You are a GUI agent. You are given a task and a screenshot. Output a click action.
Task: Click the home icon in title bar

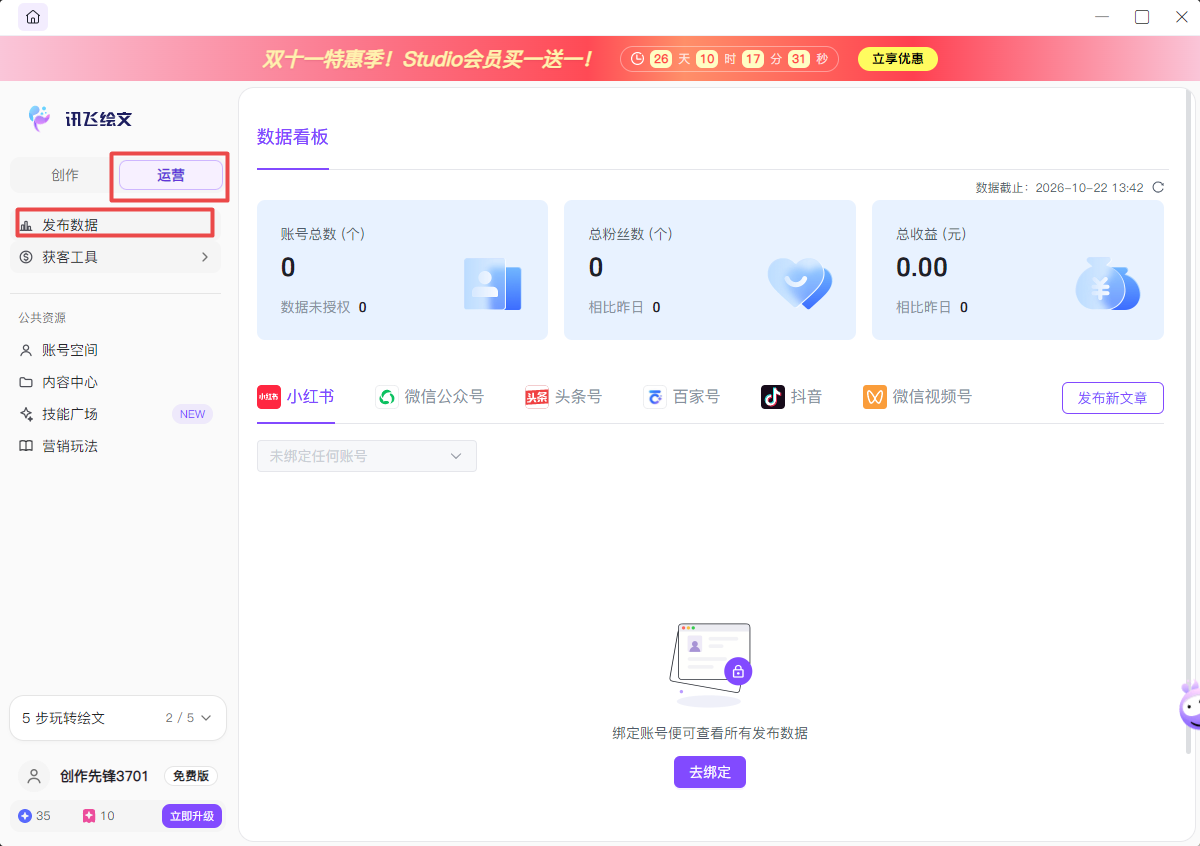pos(33,17)
